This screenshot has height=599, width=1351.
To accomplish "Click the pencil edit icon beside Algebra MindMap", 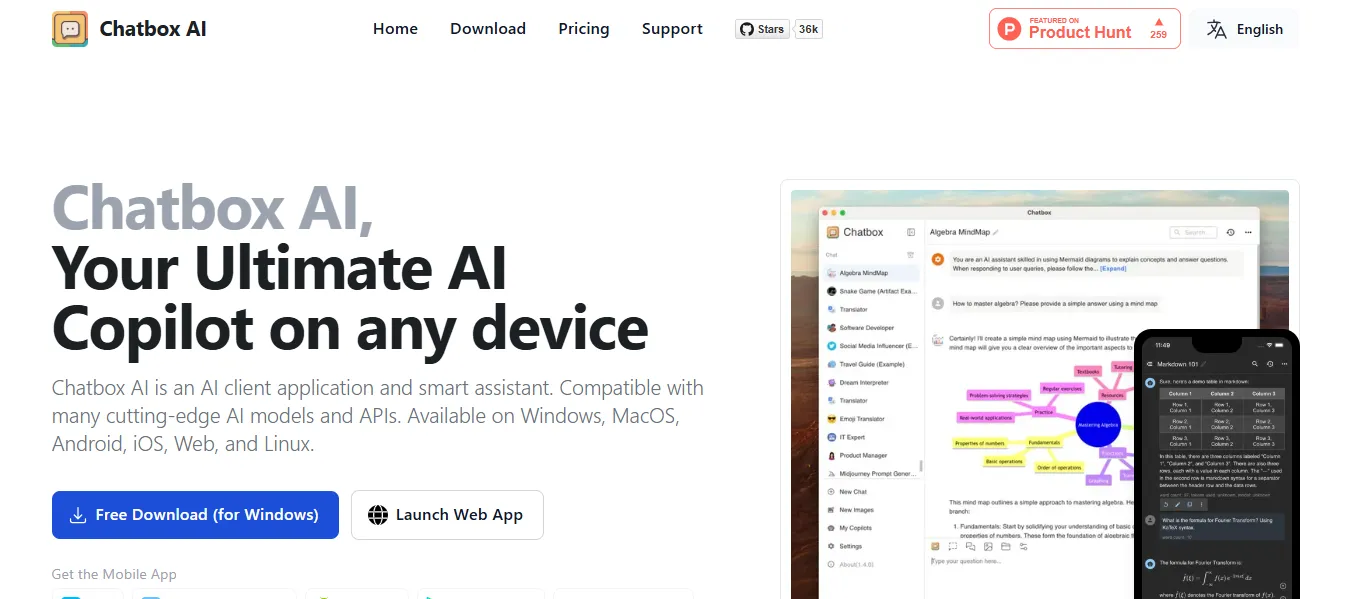I will (996, 232).
